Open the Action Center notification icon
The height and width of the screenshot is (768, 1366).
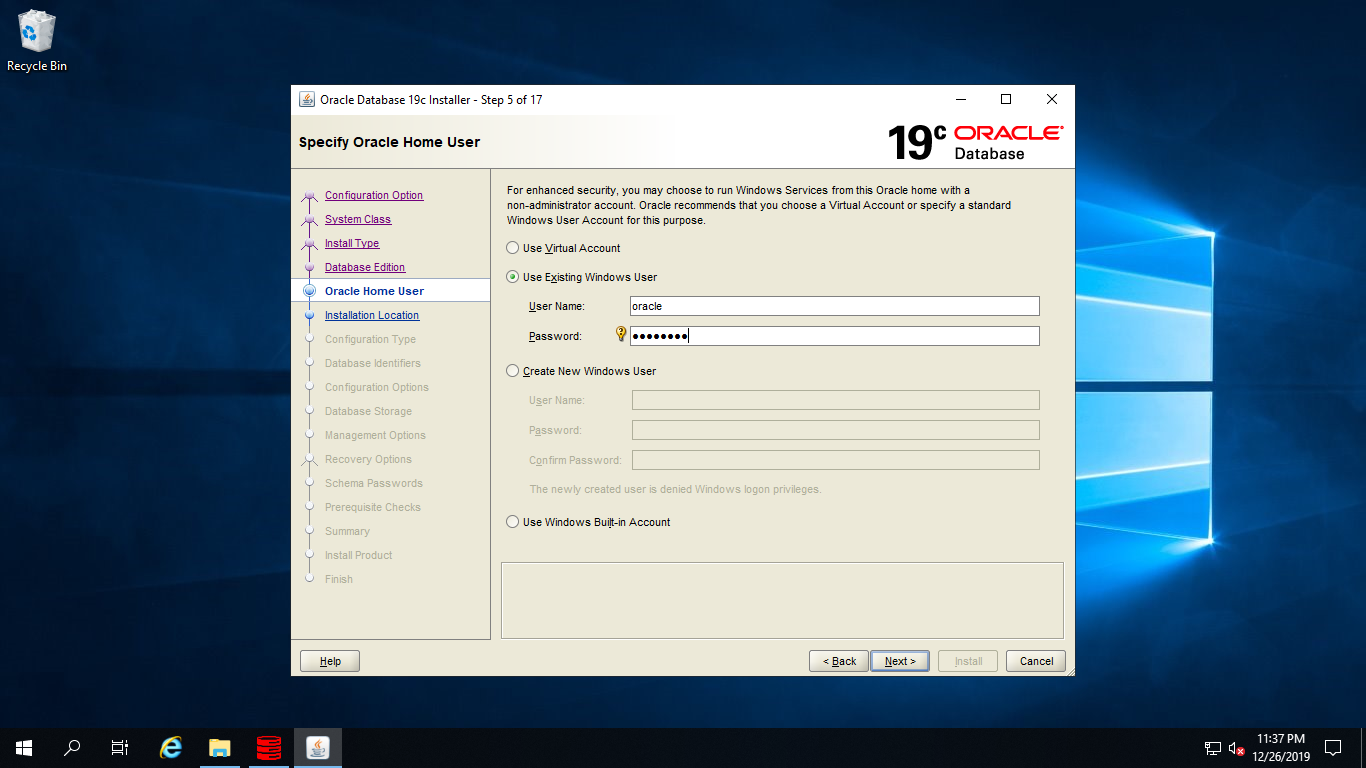pos(1333,747)
